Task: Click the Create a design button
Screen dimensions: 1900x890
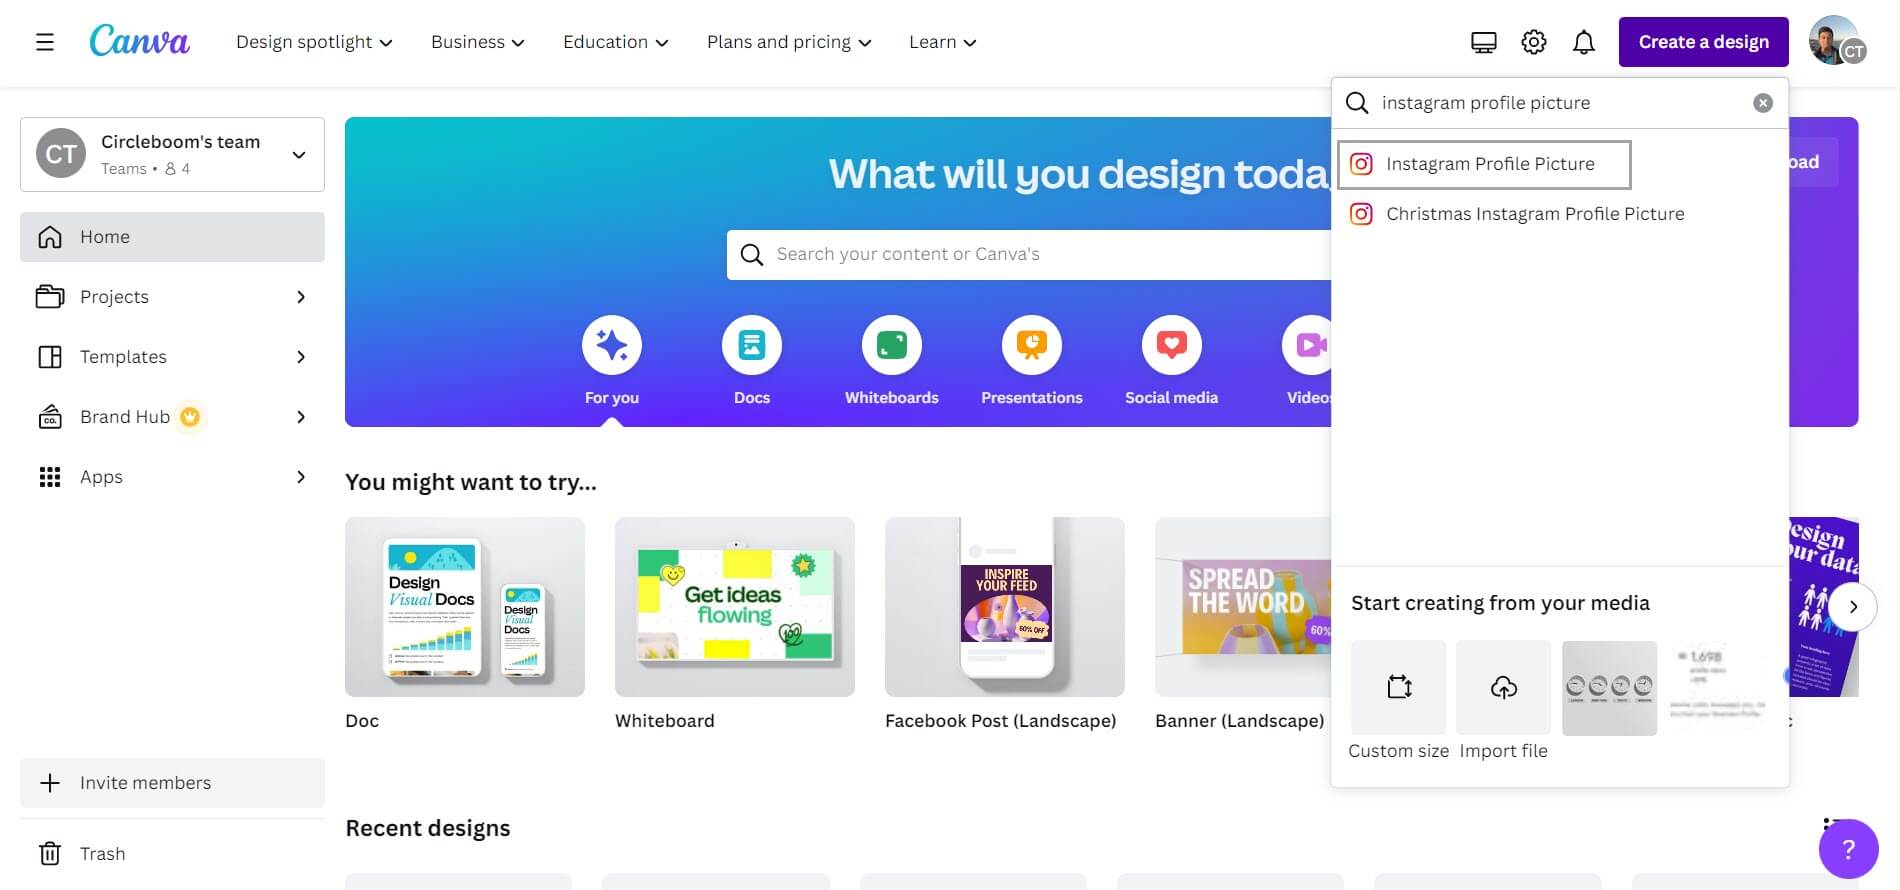Action: [1704, 42]
